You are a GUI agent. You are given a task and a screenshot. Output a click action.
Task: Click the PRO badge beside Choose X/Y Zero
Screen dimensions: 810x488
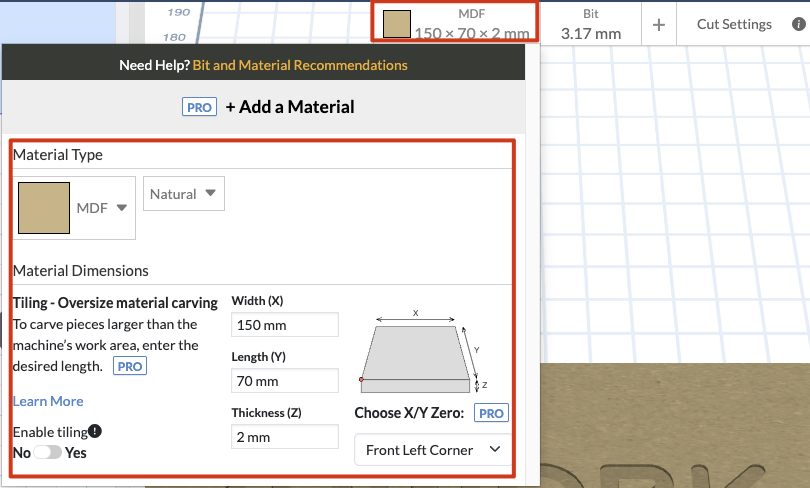click(x=491, y=413)
